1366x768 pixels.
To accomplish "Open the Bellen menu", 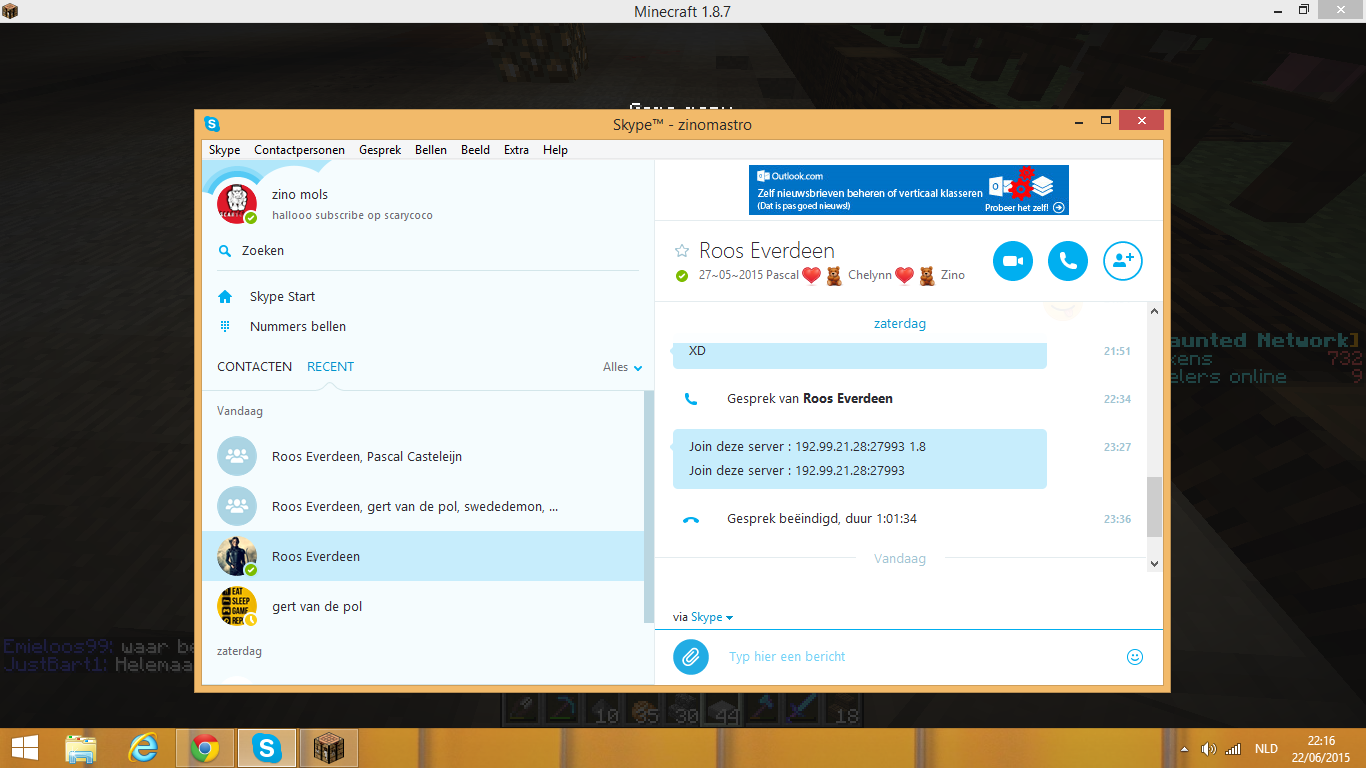I will (x=431, y=150).
